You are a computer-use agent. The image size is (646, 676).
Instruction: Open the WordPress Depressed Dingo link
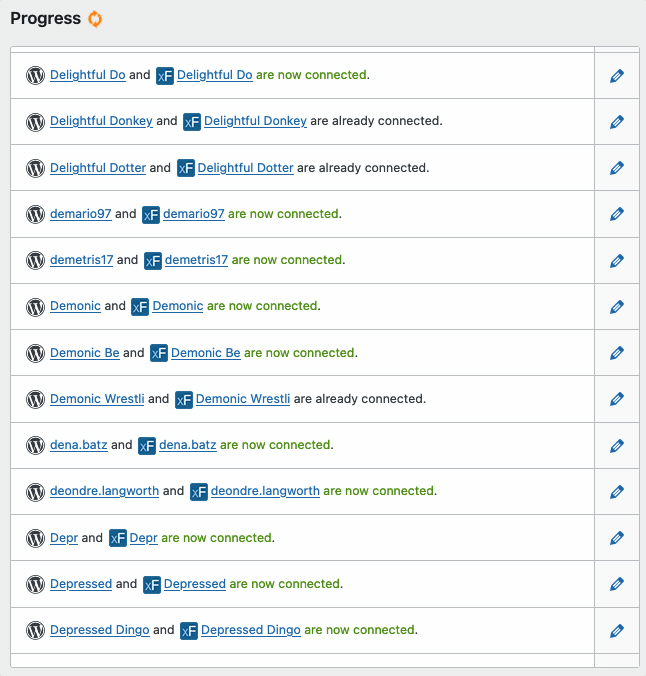tap(100, 630)
